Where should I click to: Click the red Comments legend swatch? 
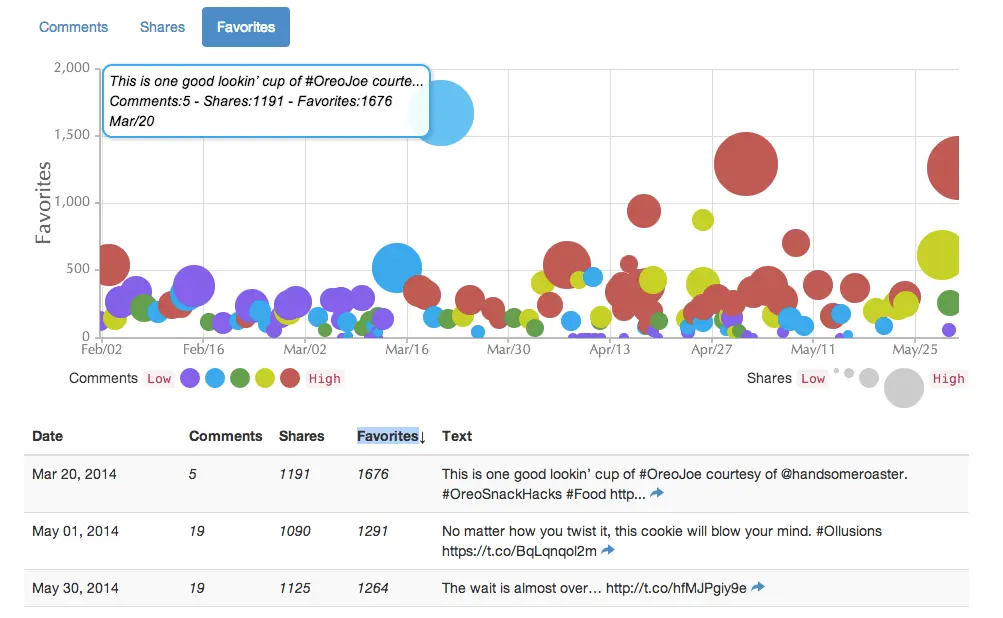click(290, 378)
